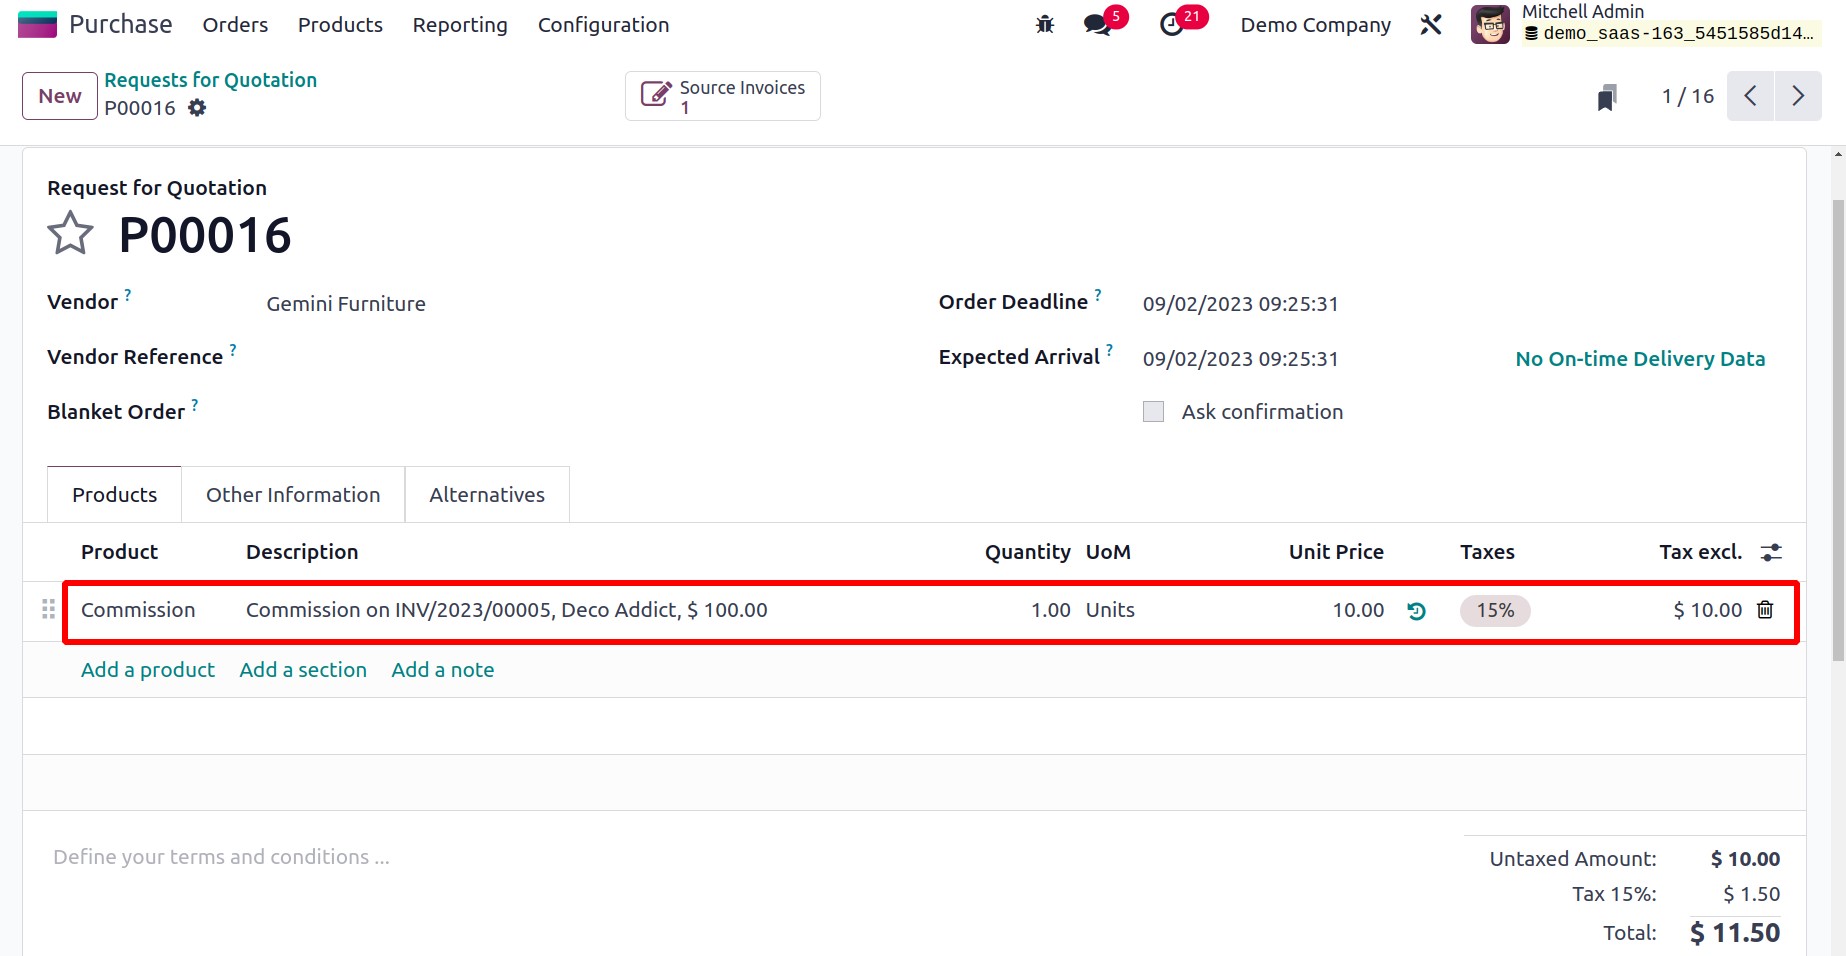Mark P00016 as favorite with star
Image resolution: width=1846 pixels, height=956 pixels.
tap(70, 234)
